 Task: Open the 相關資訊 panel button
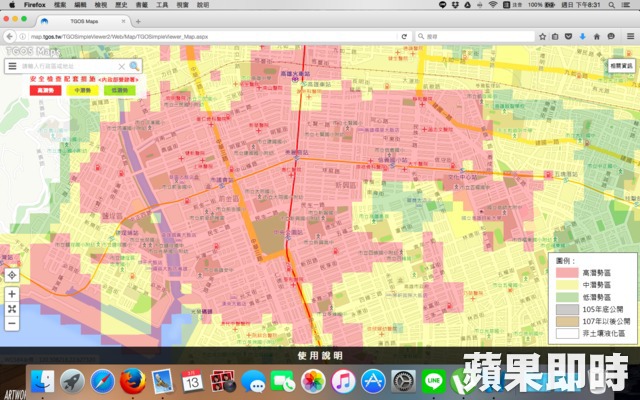(x=621, y=66)
